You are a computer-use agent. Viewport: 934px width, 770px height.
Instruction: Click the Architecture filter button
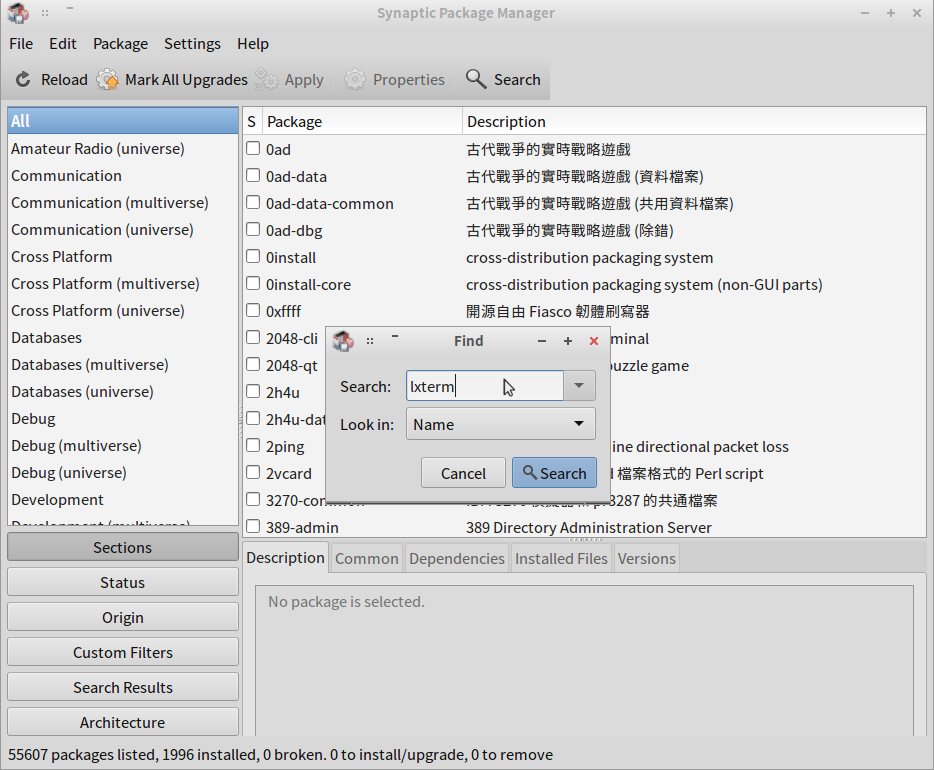123,722
